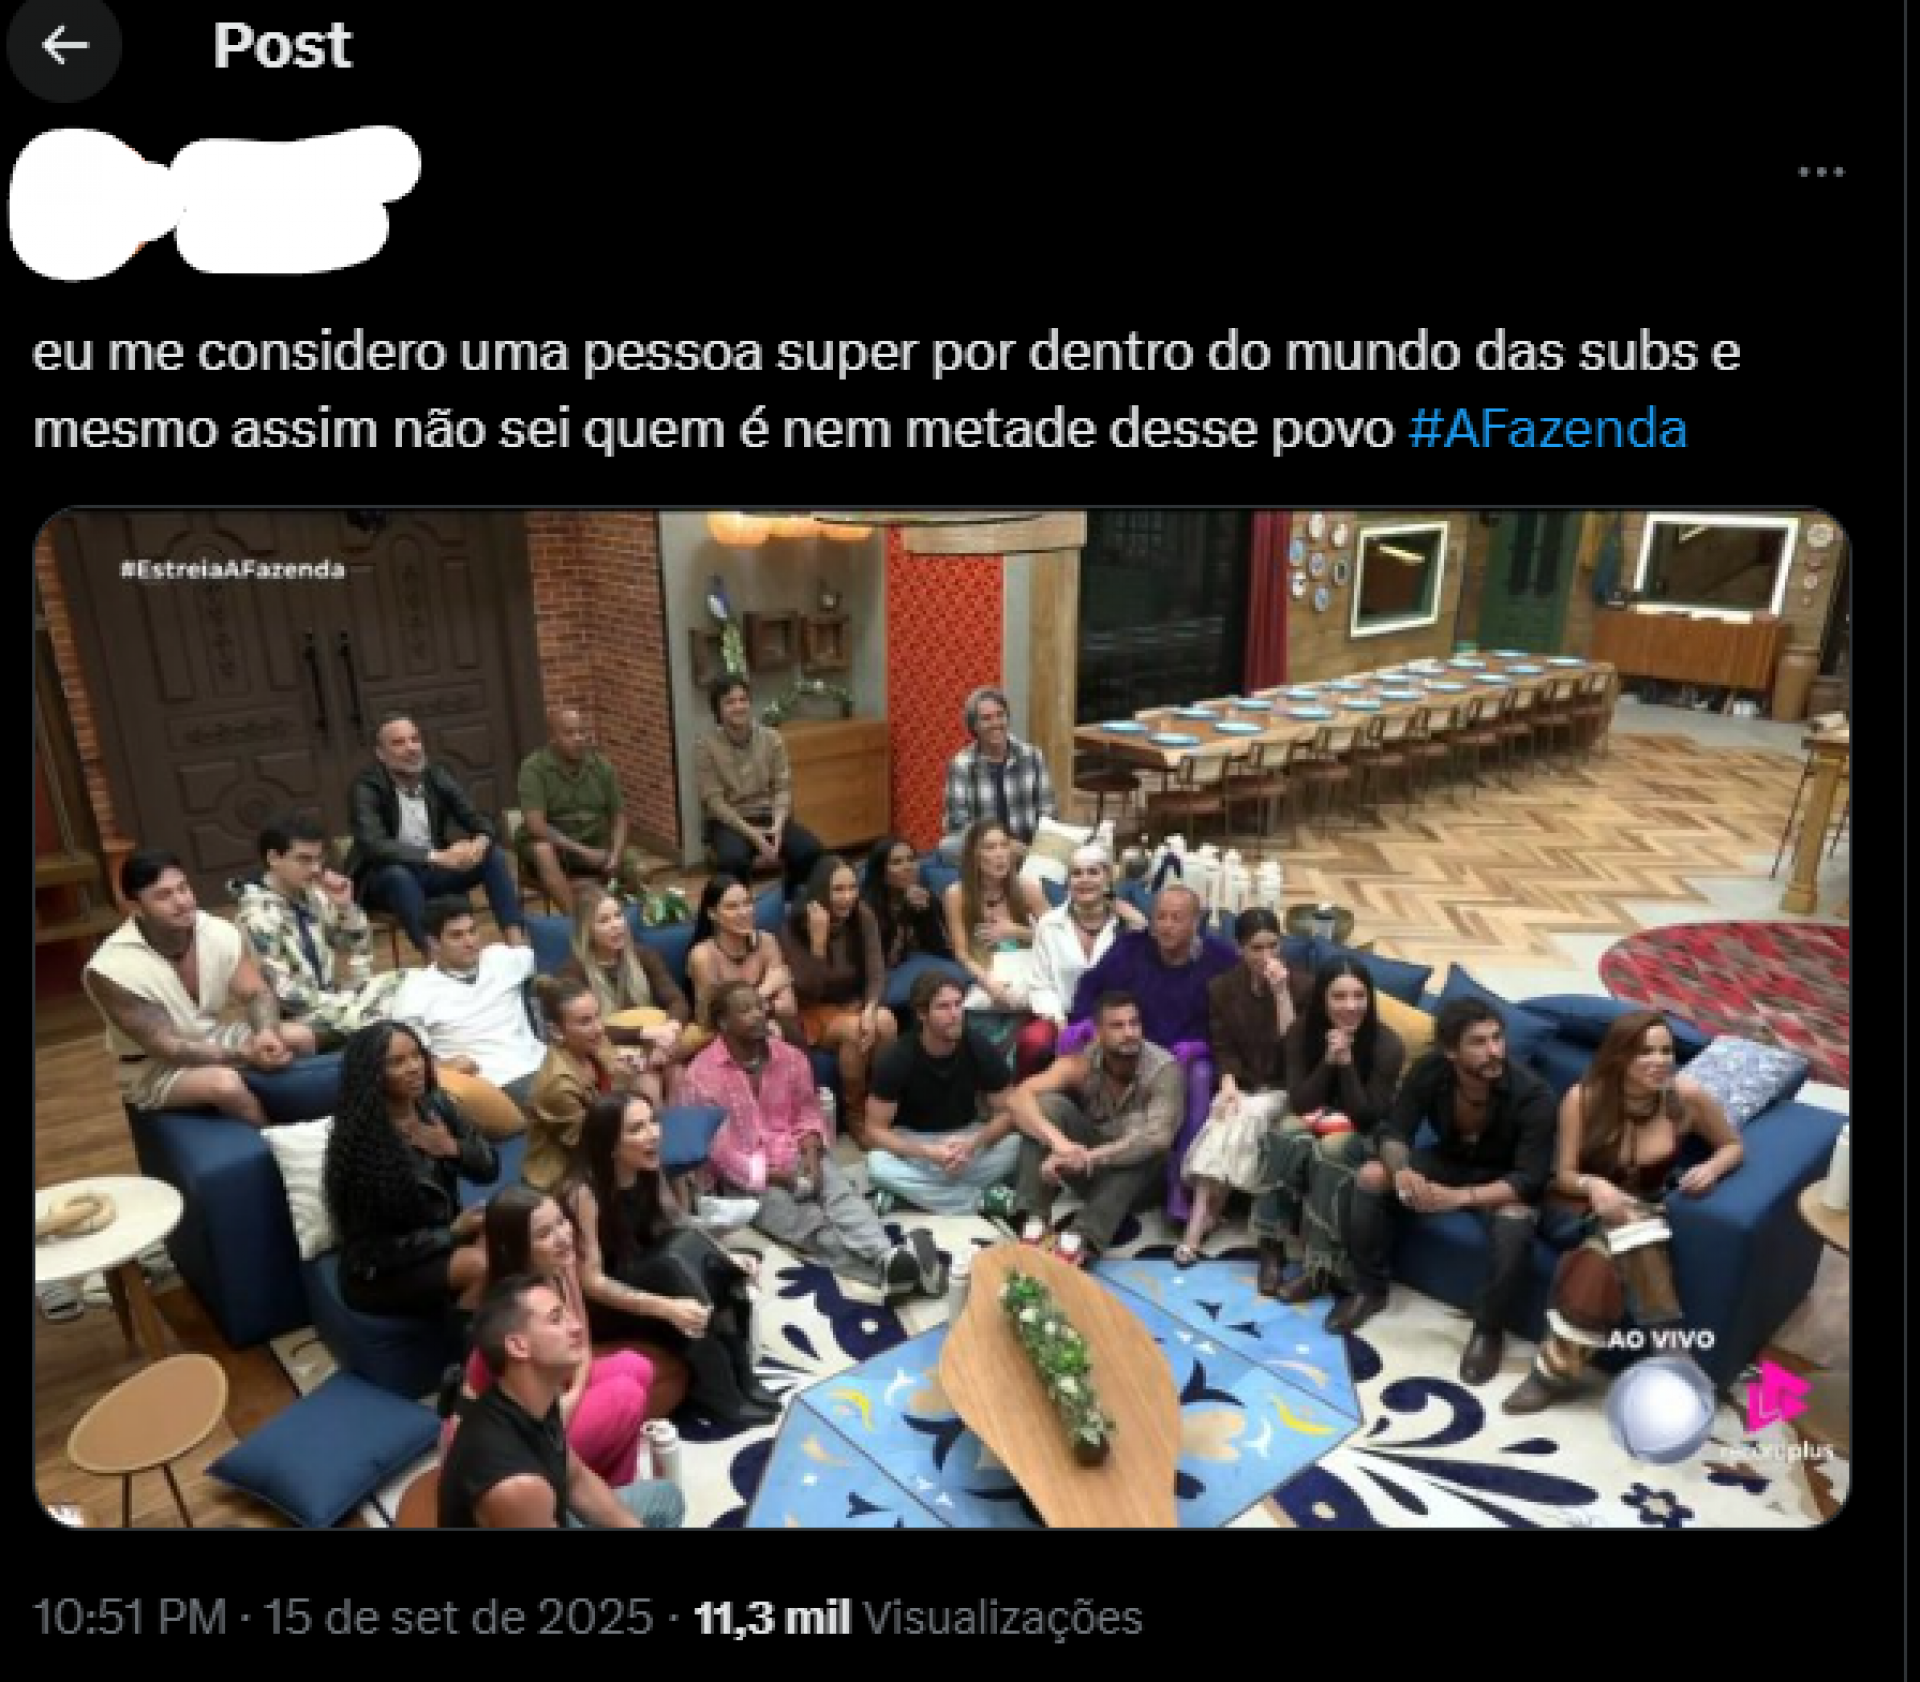Click the pink RecordPlus logo in the photo
The height and width of the screenshot is (1682, 1920).
1777,1396
